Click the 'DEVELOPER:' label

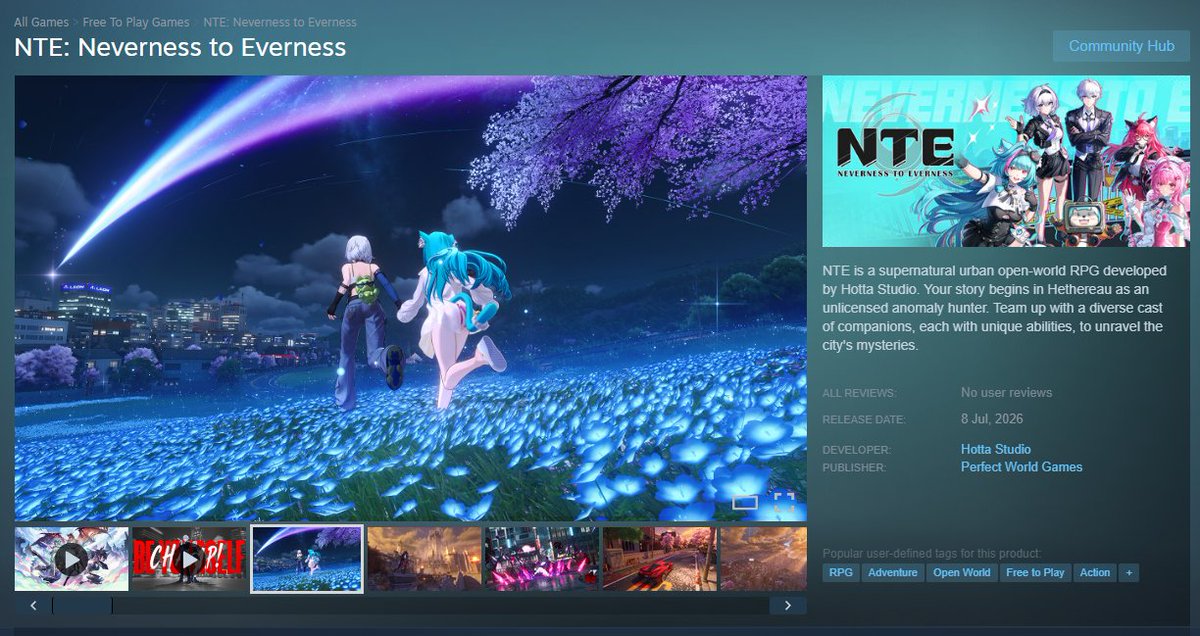(x=857, y=450)
